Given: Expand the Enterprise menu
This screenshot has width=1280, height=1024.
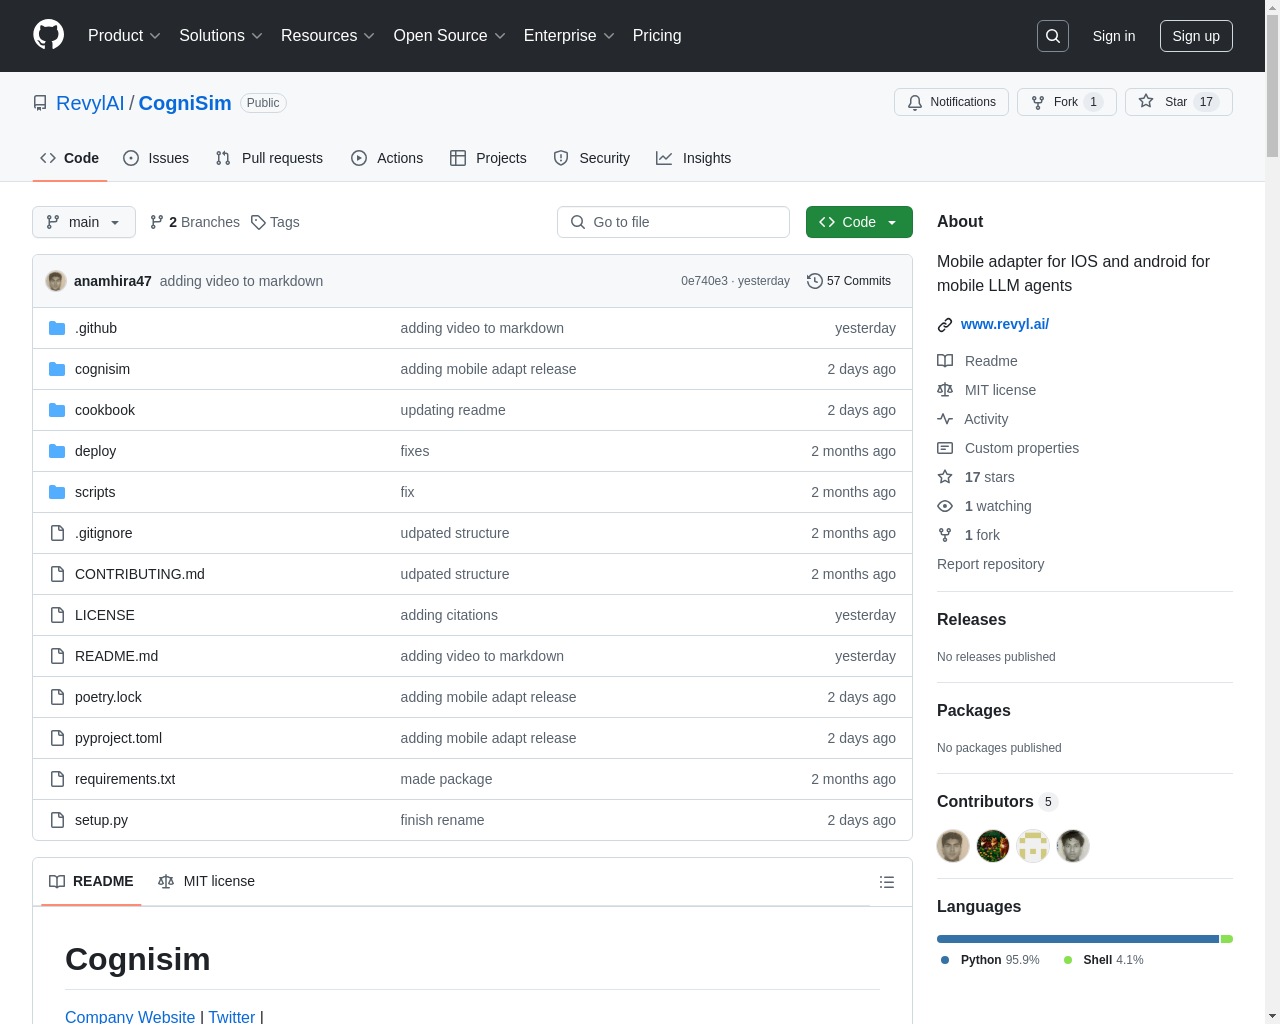Looking at the screenshot, I should tap(569, 36).
